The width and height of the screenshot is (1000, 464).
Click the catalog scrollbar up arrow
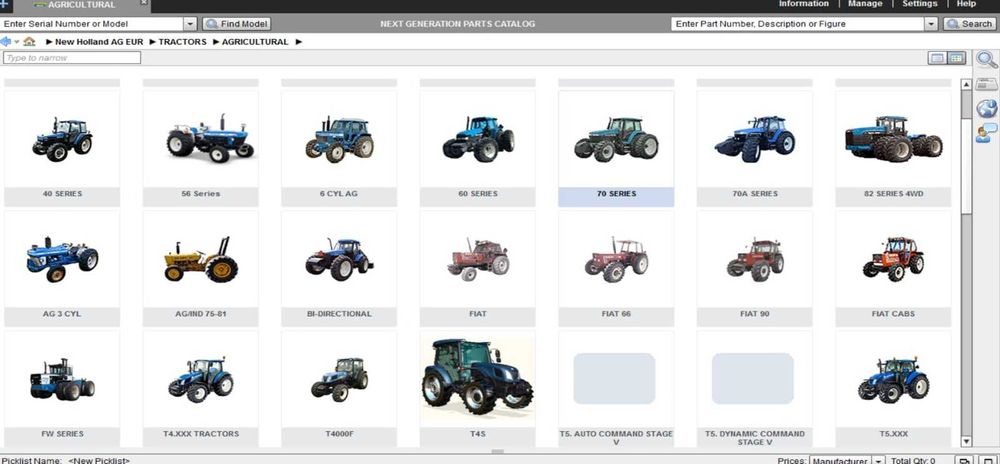(966, 84)
